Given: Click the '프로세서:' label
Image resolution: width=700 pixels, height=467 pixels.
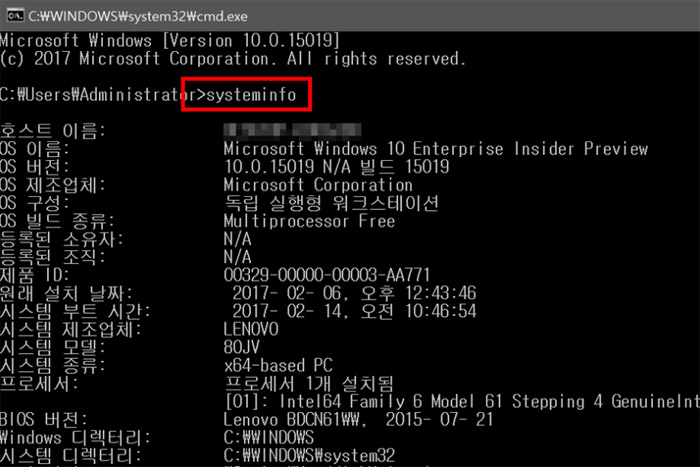Looking at the screenshot, I should (x=39, y=384).
